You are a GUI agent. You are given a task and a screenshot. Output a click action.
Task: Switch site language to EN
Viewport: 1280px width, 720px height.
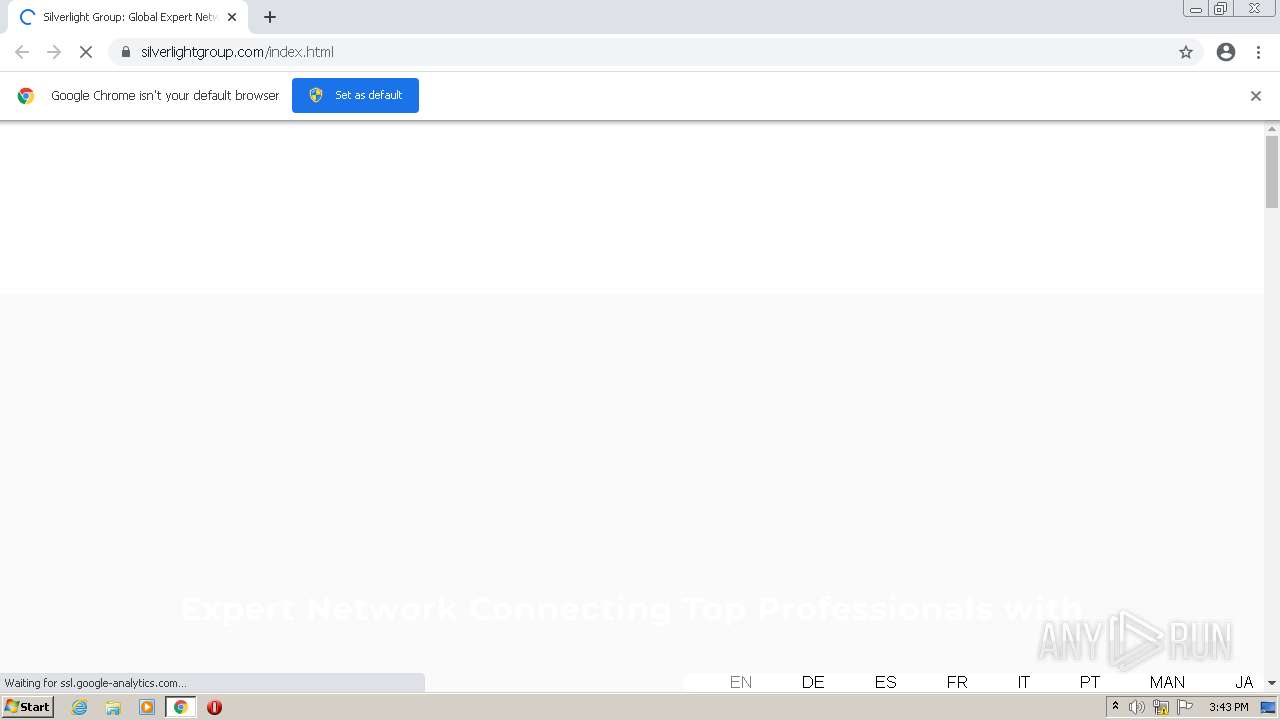point(741,682)
